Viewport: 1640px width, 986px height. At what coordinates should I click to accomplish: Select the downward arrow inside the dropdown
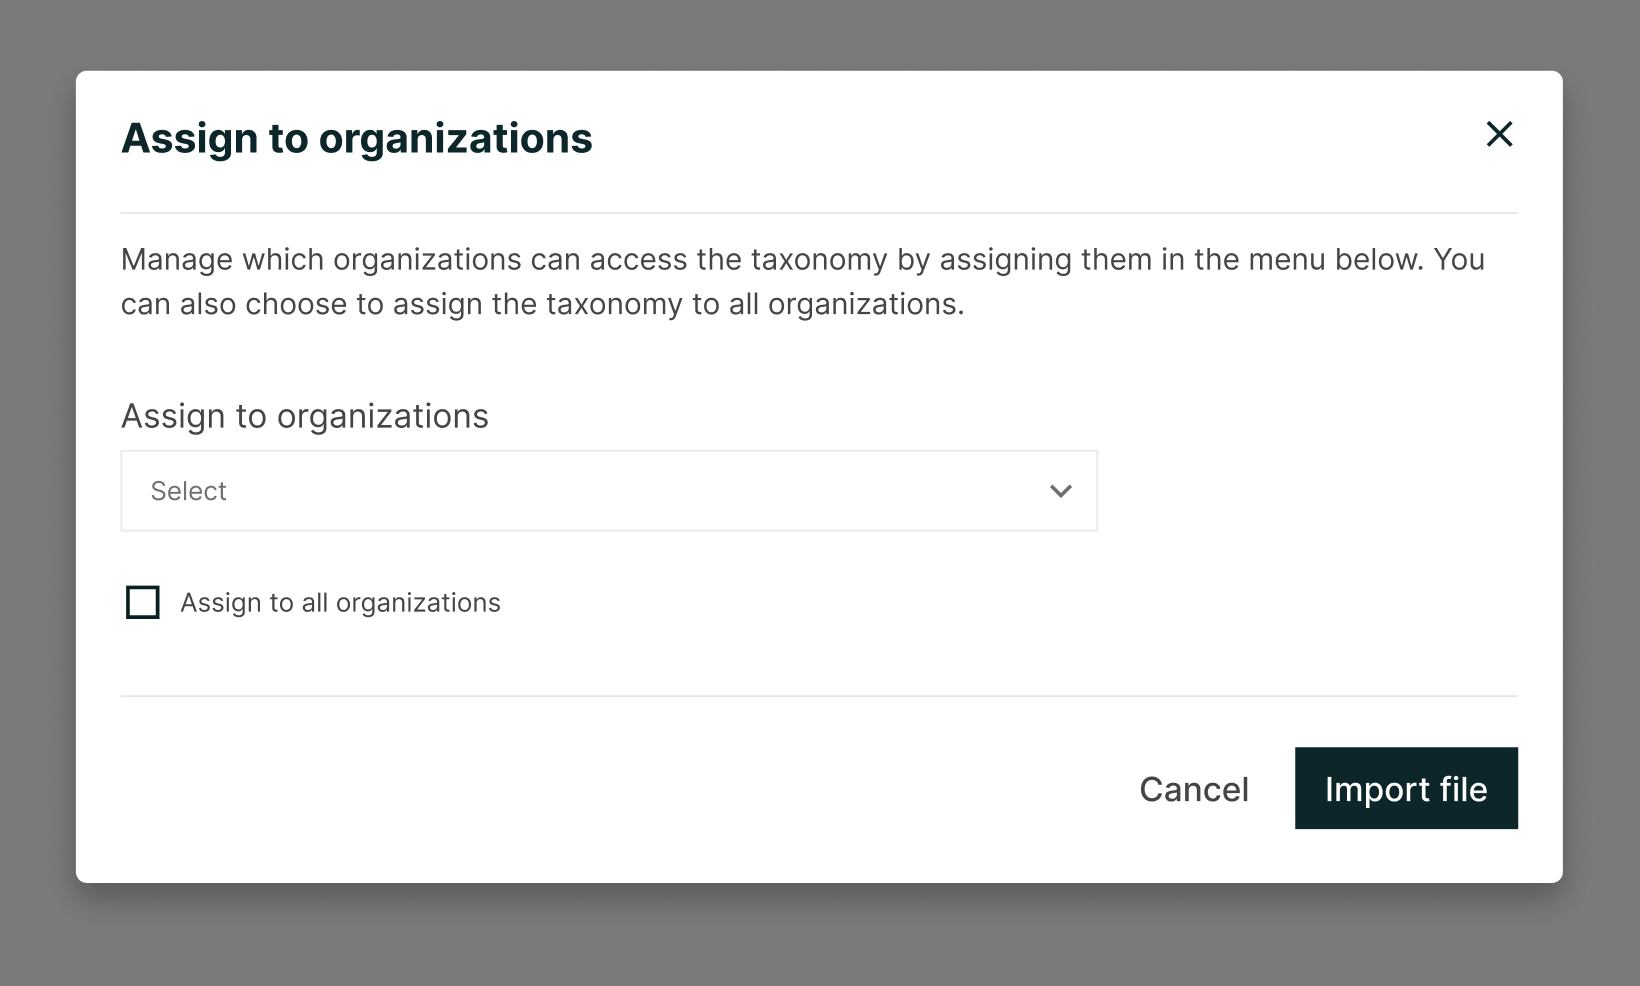1061,491
